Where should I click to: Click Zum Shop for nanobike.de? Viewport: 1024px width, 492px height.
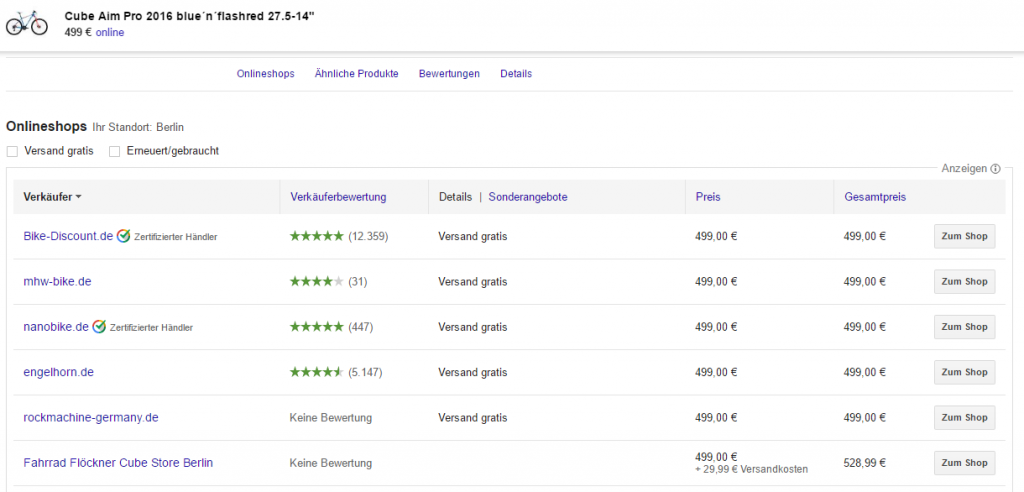click(965, 327)
